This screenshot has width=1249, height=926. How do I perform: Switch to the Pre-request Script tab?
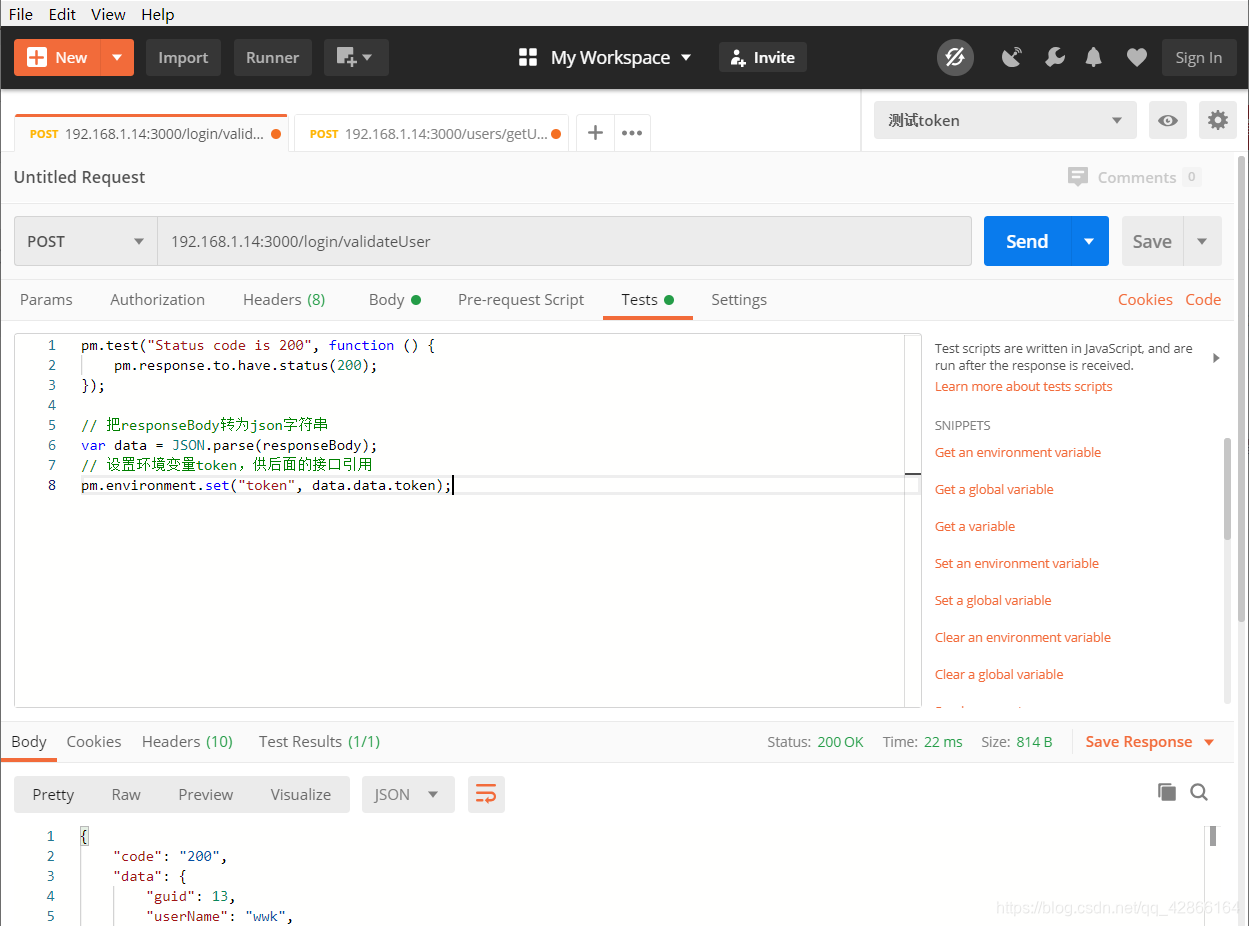pos(521,299)
